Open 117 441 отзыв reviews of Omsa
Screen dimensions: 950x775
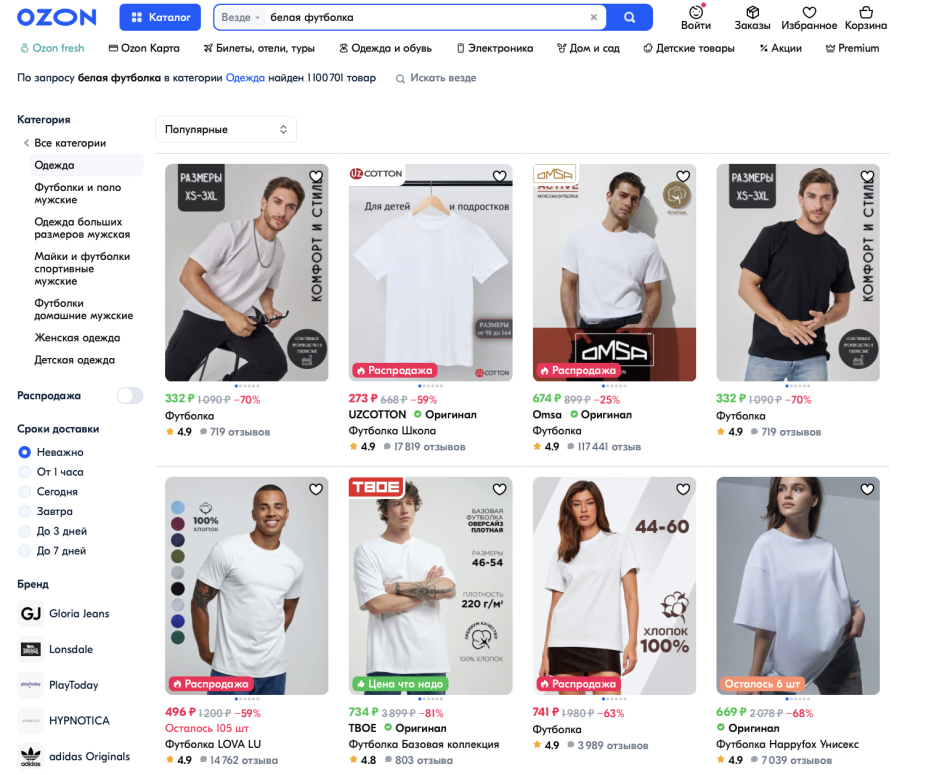tap(603, 447)
